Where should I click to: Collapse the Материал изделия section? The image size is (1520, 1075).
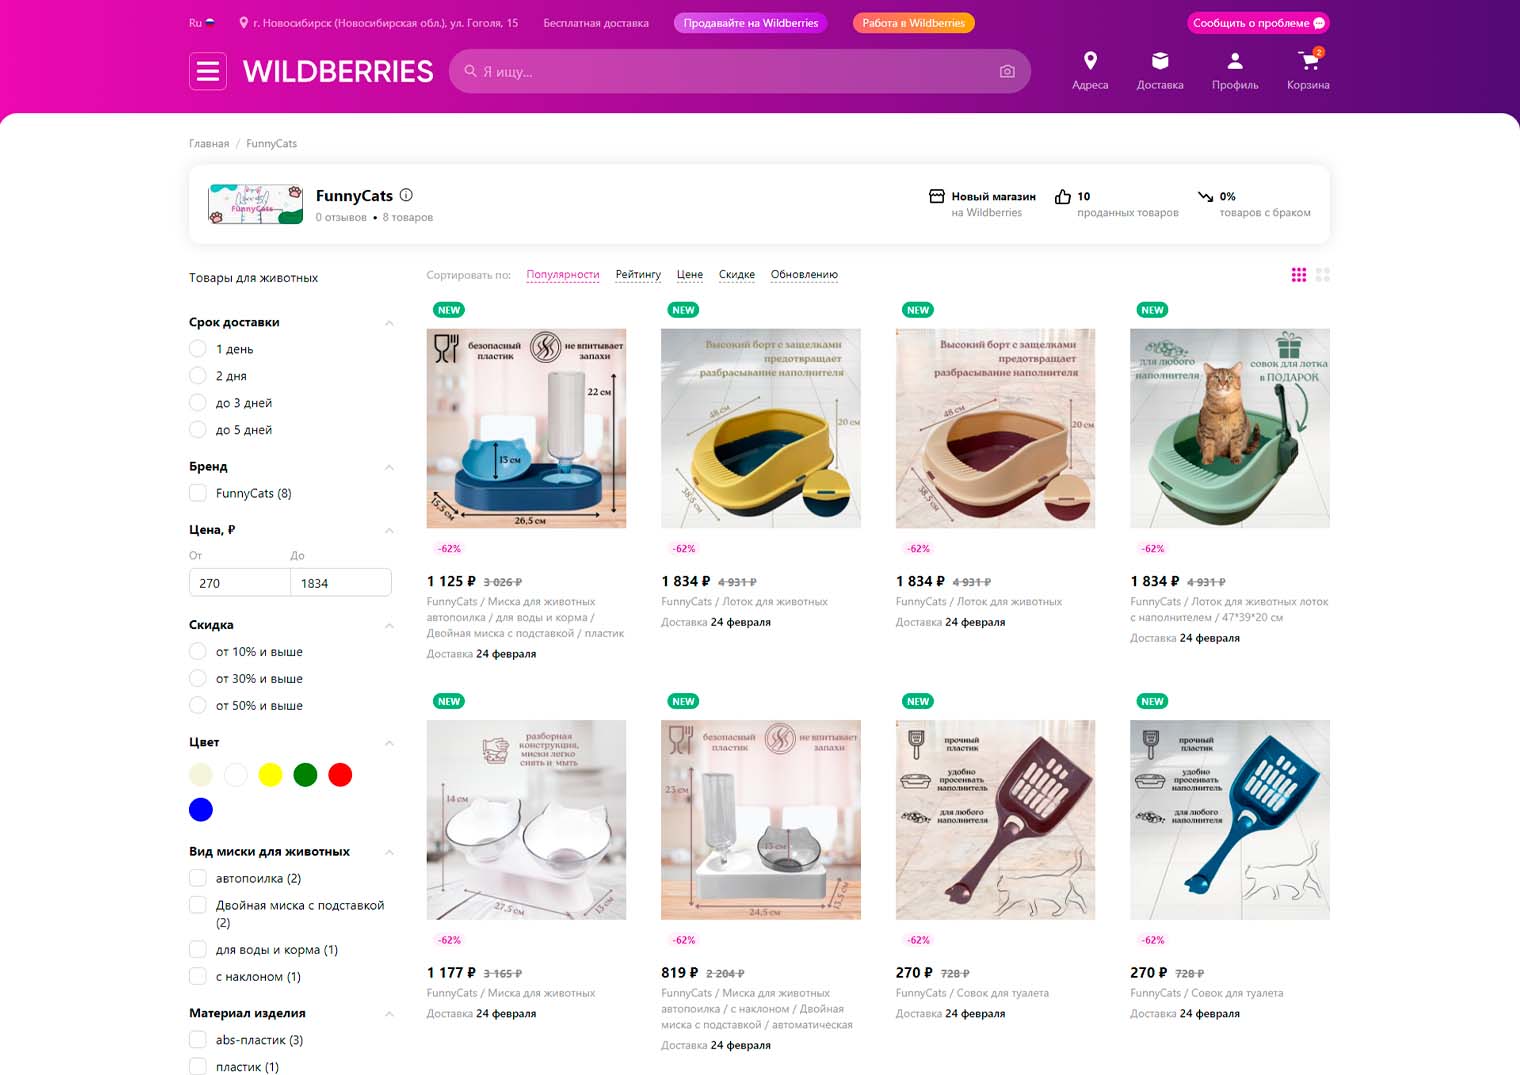click(389, 1014)
